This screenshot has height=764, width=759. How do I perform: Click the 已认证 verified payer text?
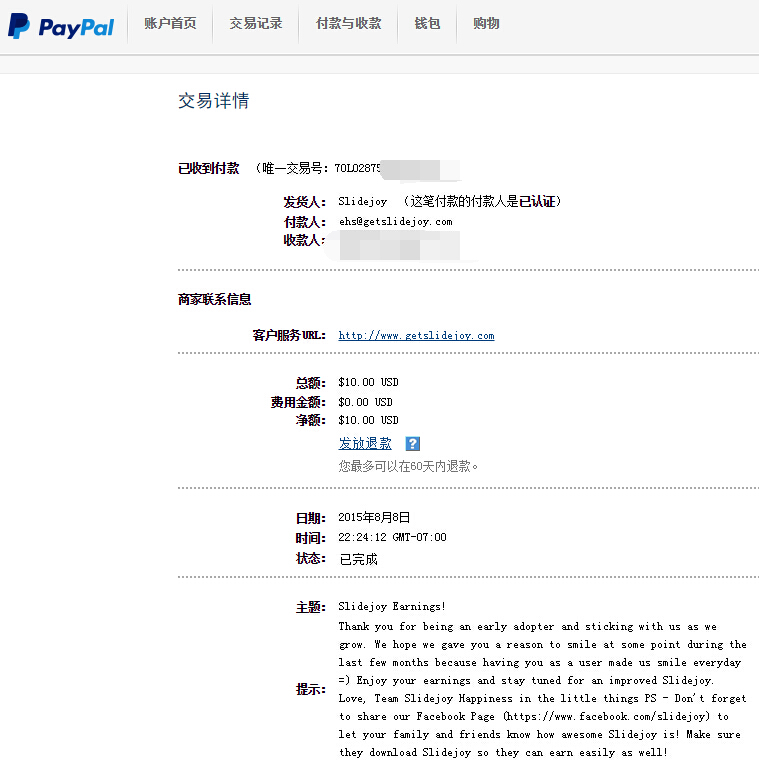tap(537, 201)
